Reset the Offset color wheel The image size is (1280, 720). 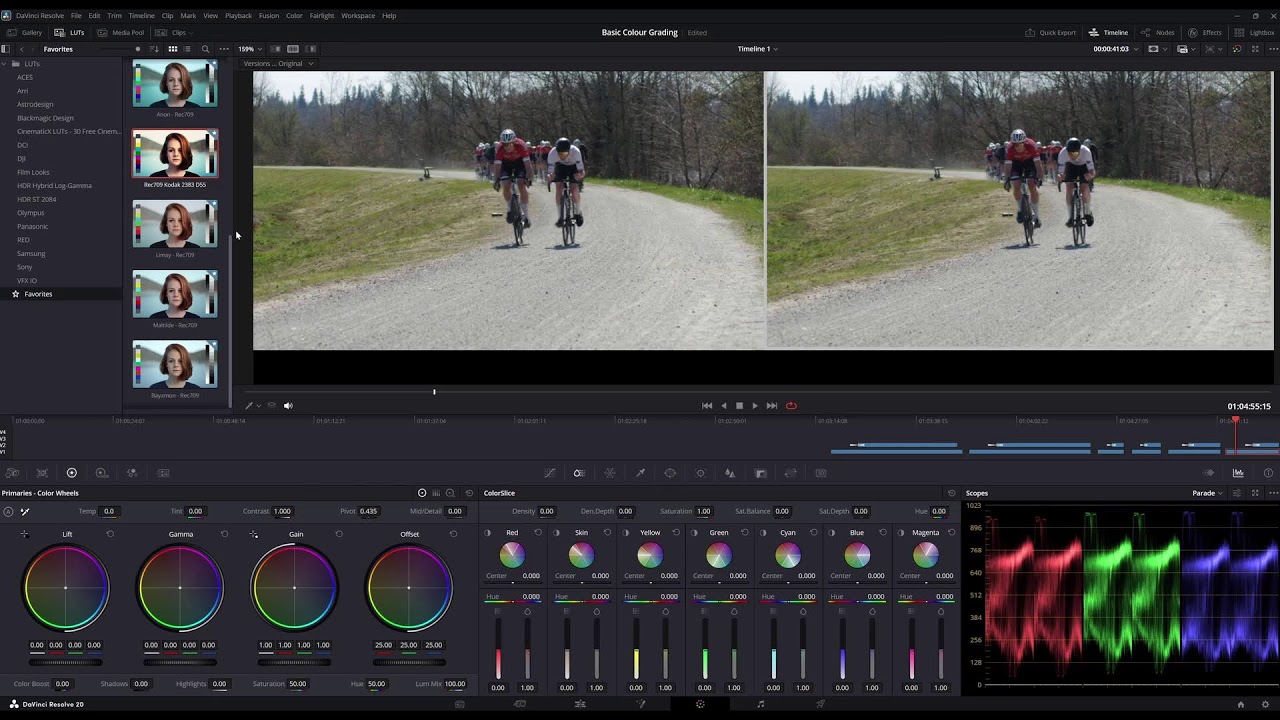click(x=453, y=534)
